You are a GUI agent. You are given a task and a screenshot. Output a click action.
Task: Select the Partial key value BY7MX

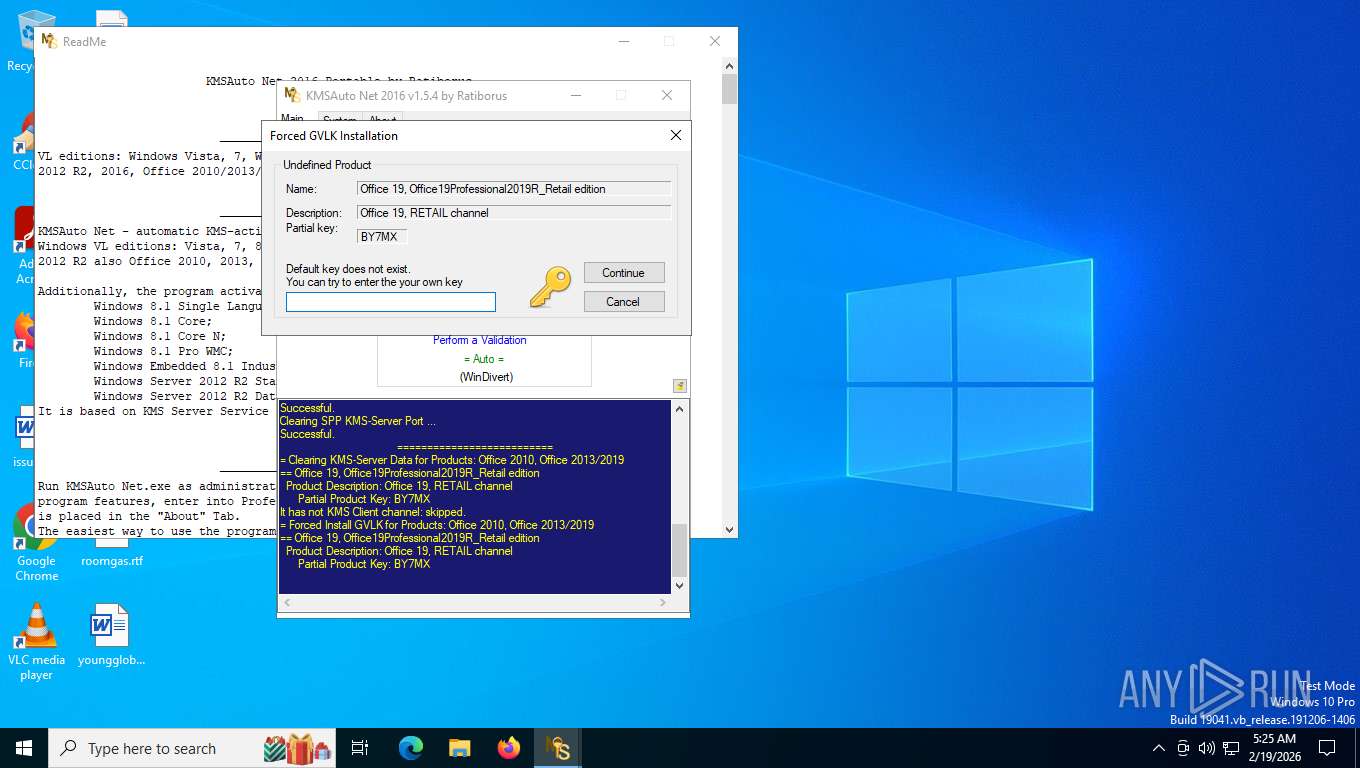coord(382,236)
